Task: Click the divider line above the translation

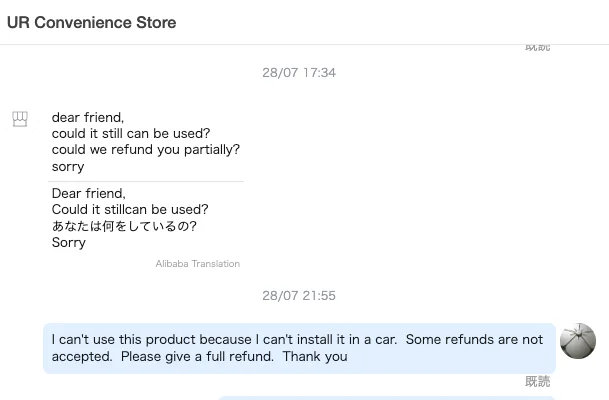Action: (148, 181)
